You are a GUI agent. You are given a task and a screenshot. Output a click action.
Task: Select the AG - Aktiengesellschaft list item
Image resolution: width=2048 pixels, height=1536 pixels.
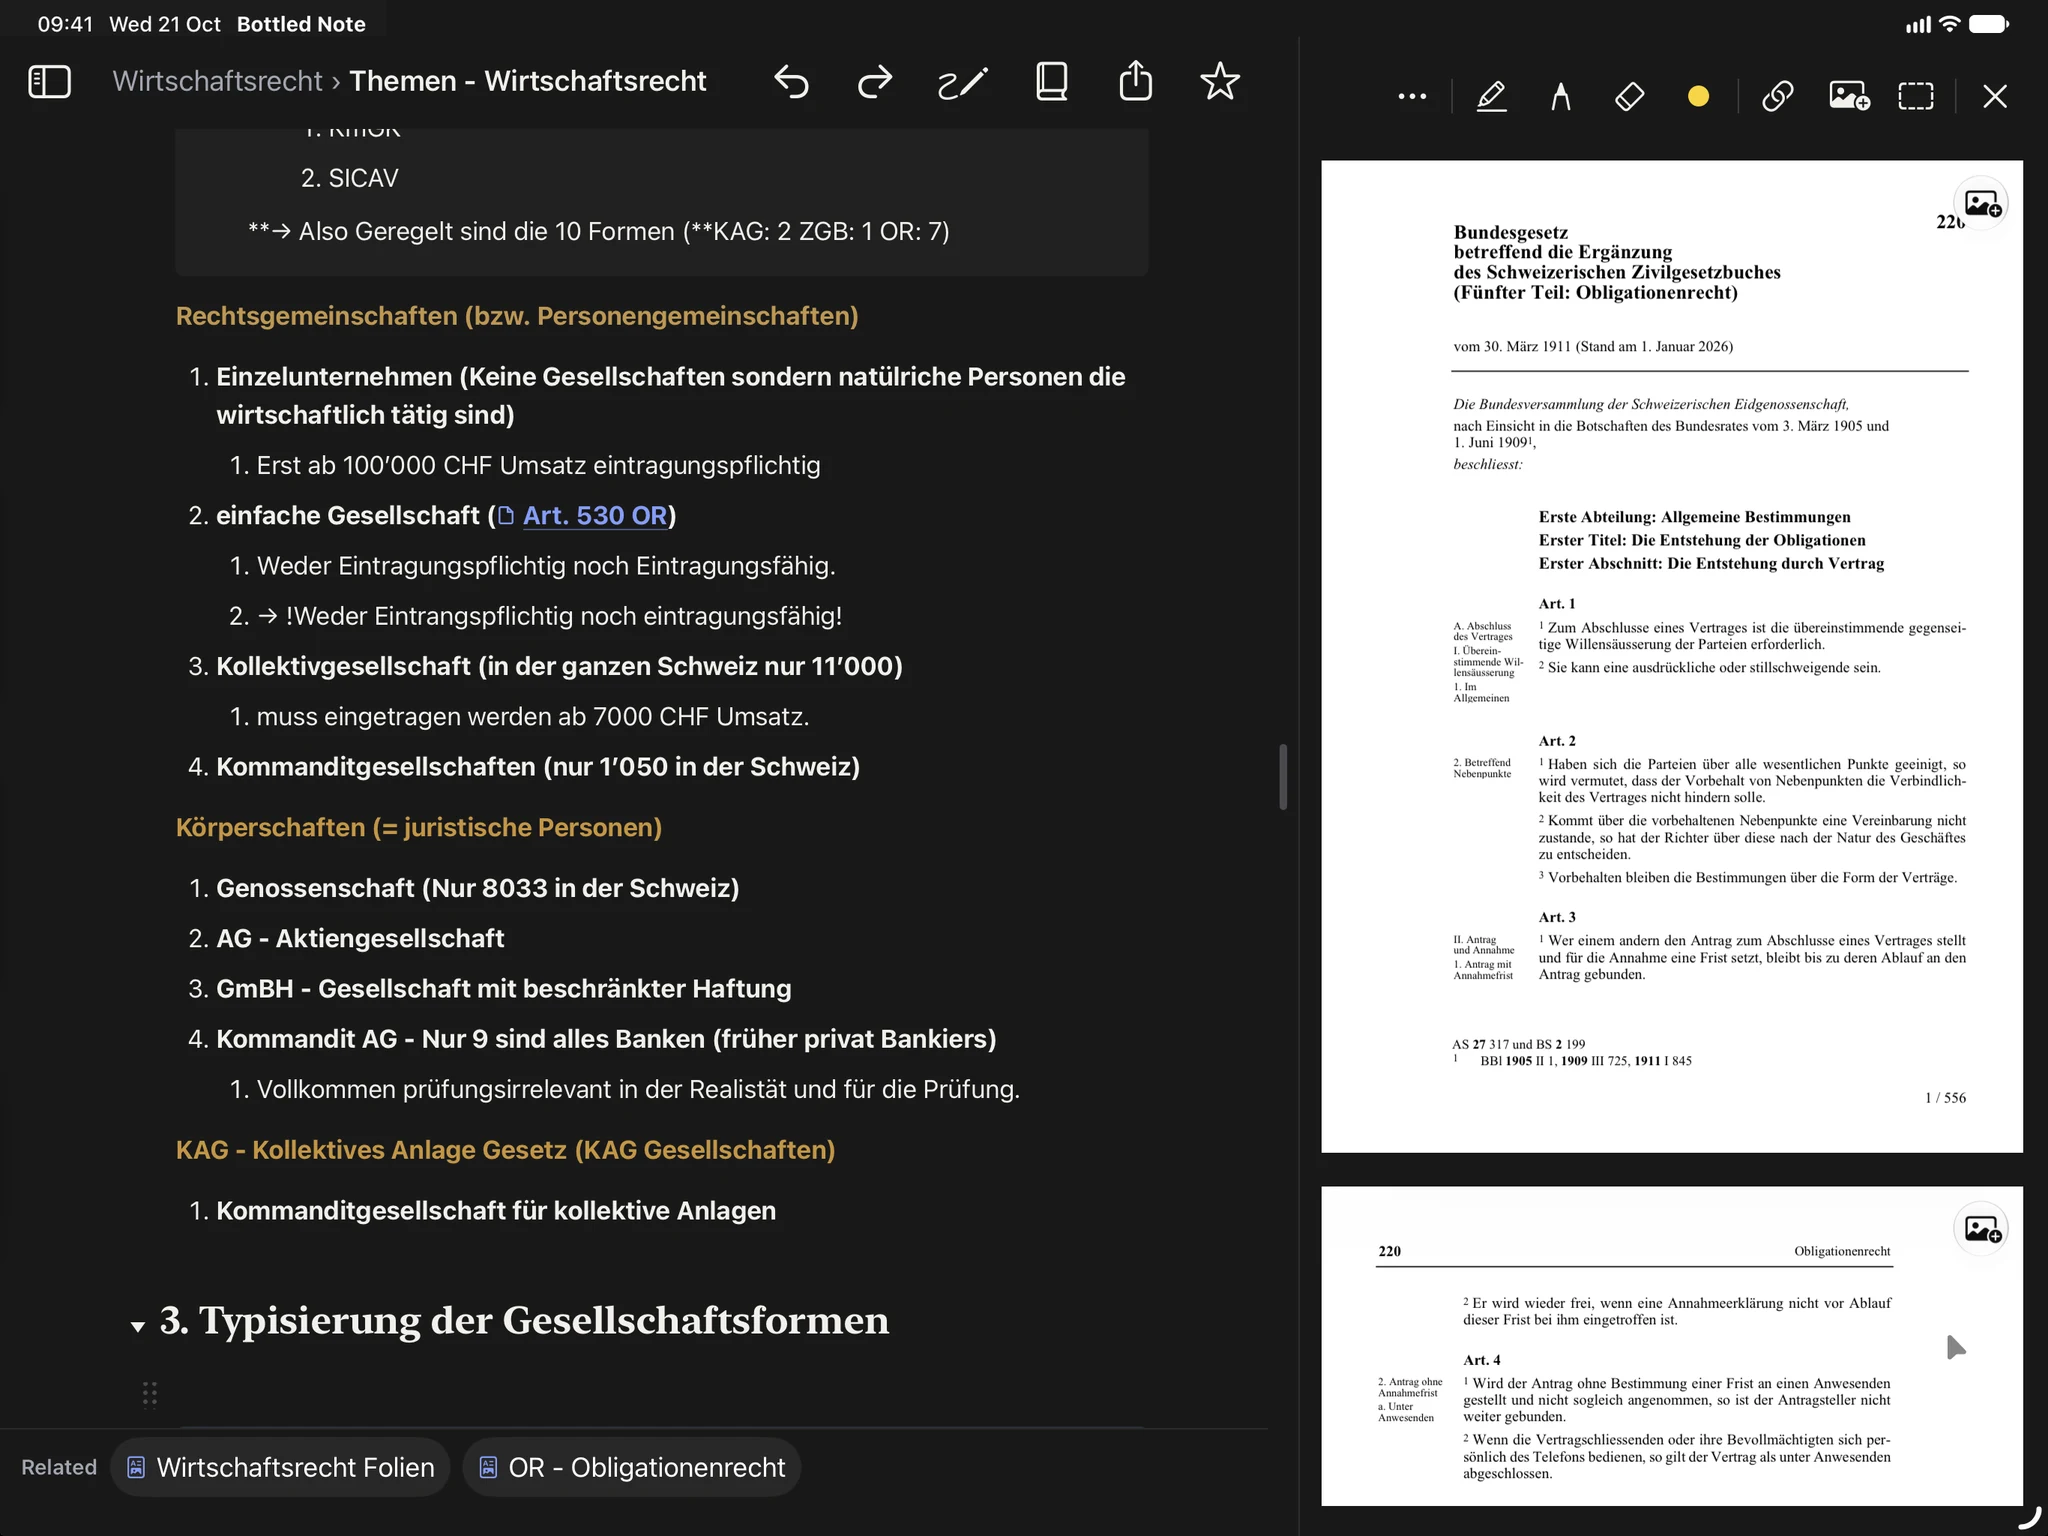(x=360, y=938)
